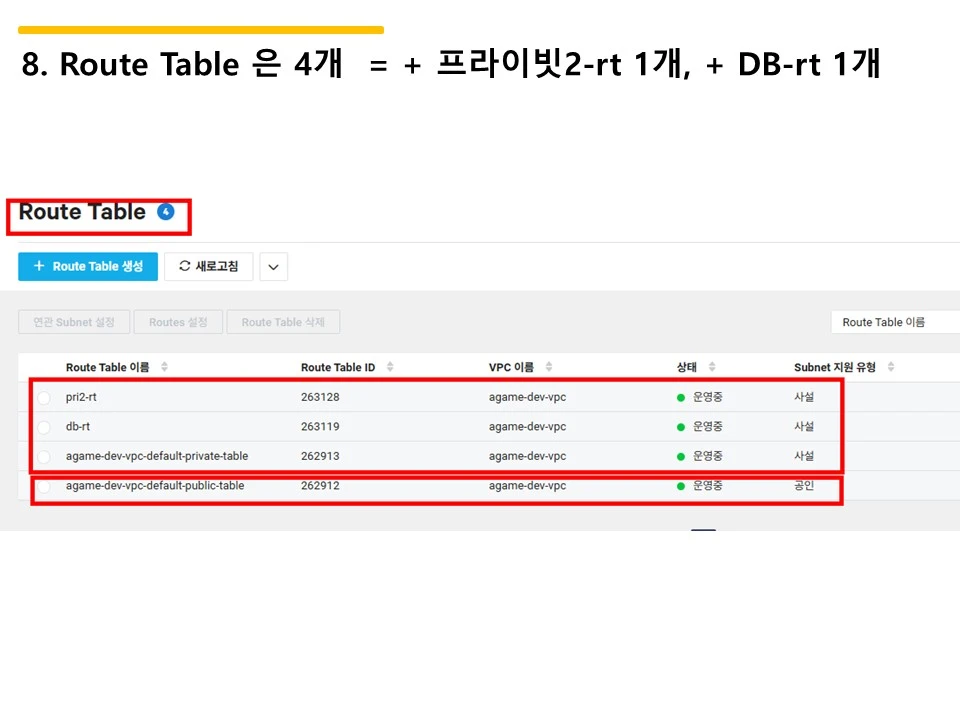Viewport: 960px width, 720px height.
Task: Click the Route Table 생성 button
Action: [88, 266]
